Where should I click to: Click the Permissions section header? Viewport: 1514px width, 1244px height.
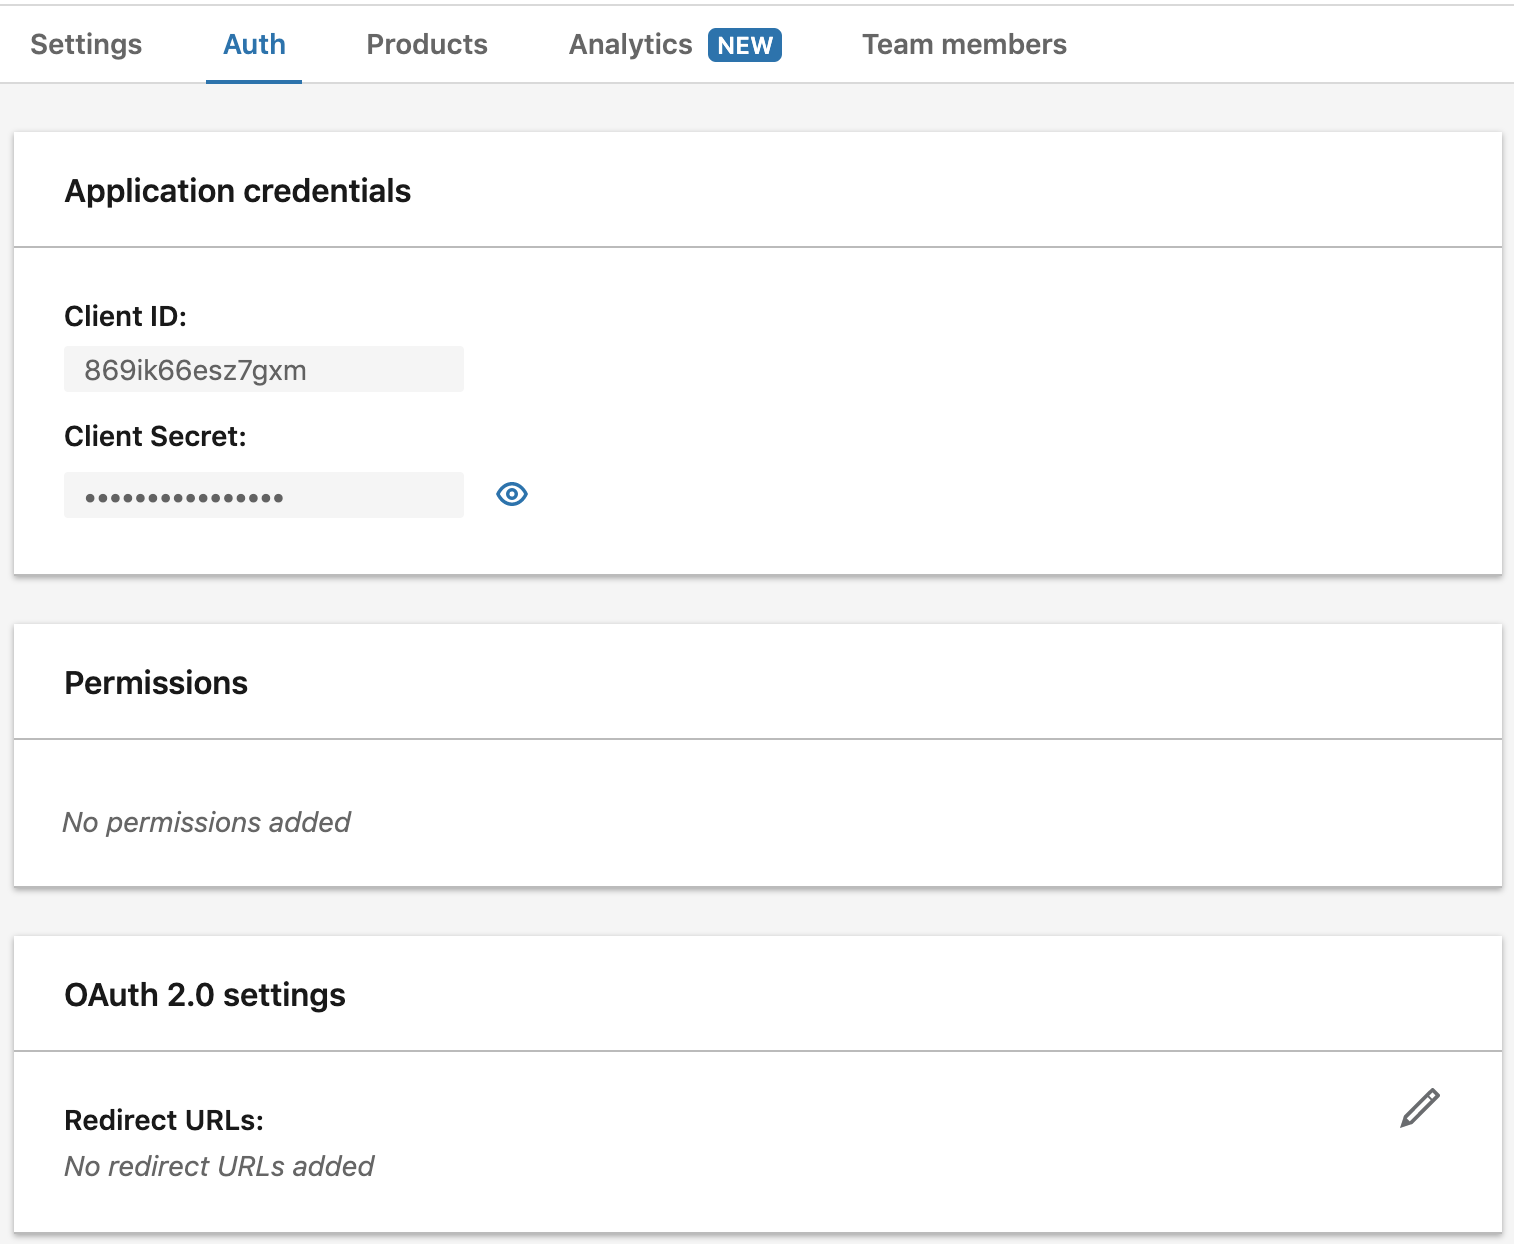tap(156, 683)
